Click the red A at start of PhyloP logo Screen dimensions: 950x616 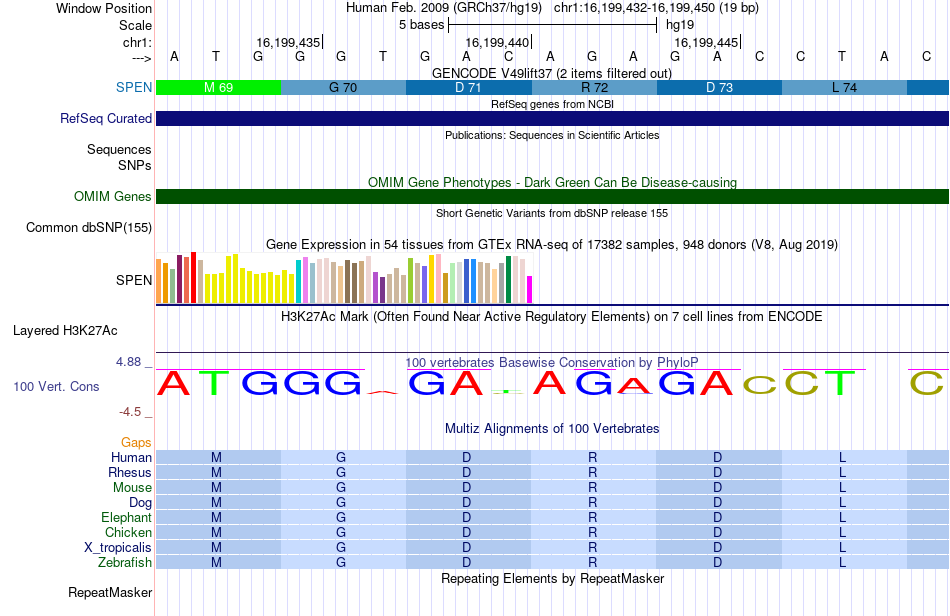(174, 383)
